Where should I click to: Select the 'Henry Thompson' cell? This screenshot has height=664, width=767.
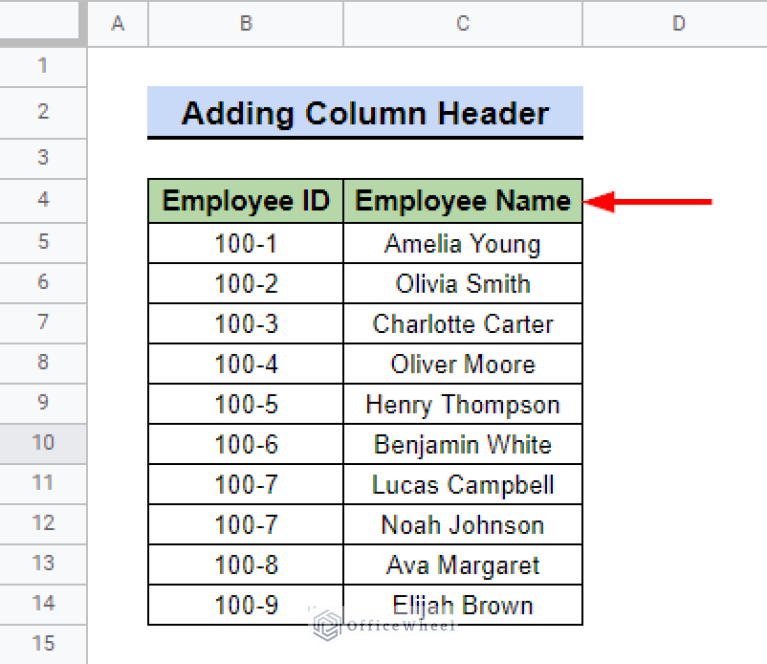pyautogui.click(x=463, y=404)
